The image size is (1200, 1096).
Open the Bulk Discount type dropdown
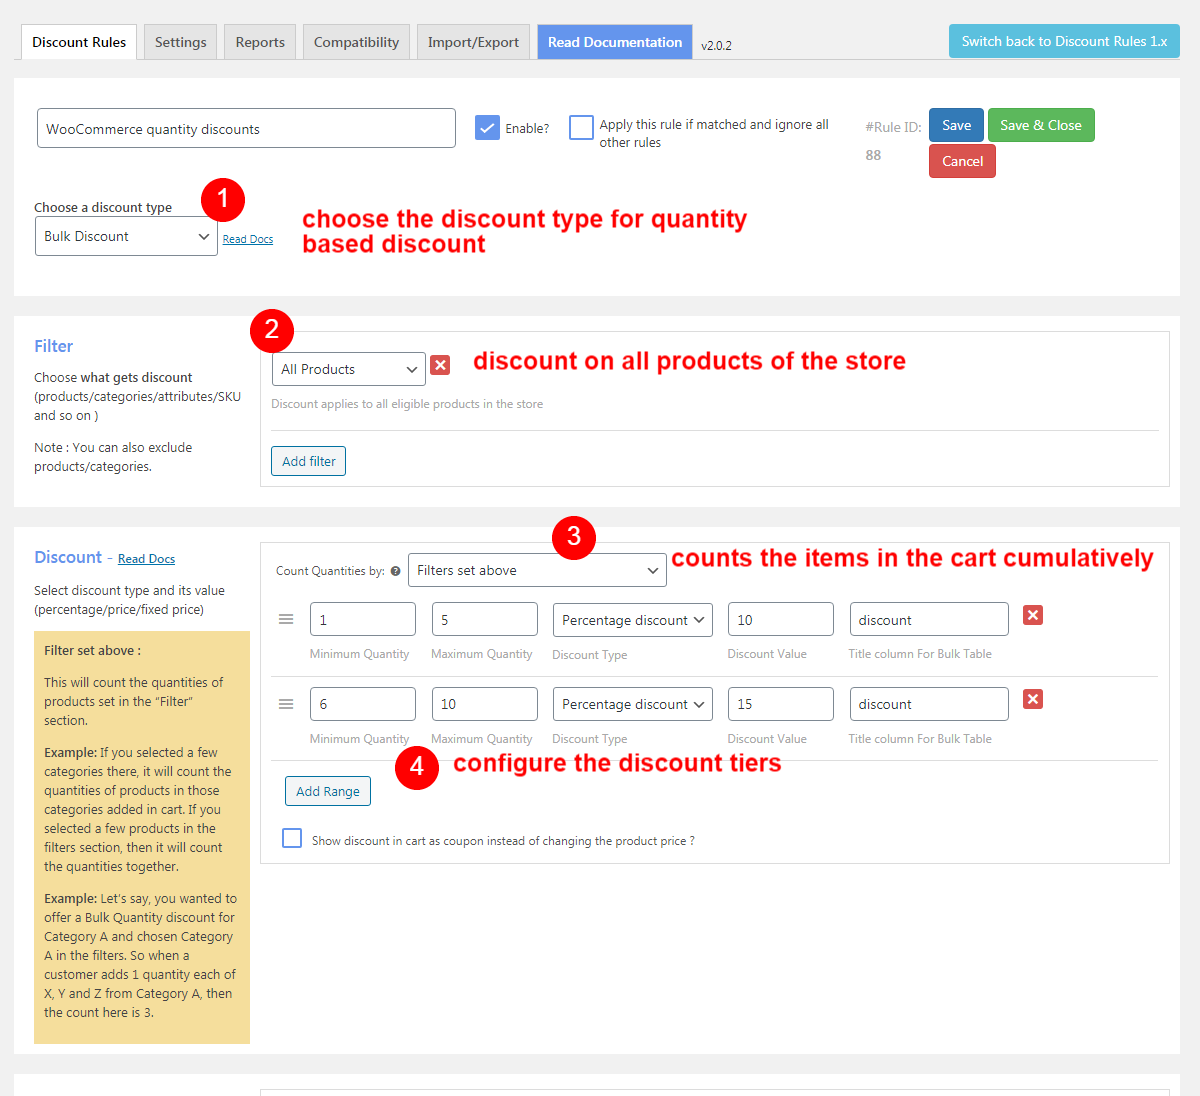pyautogui.click(x=126, y=236)
